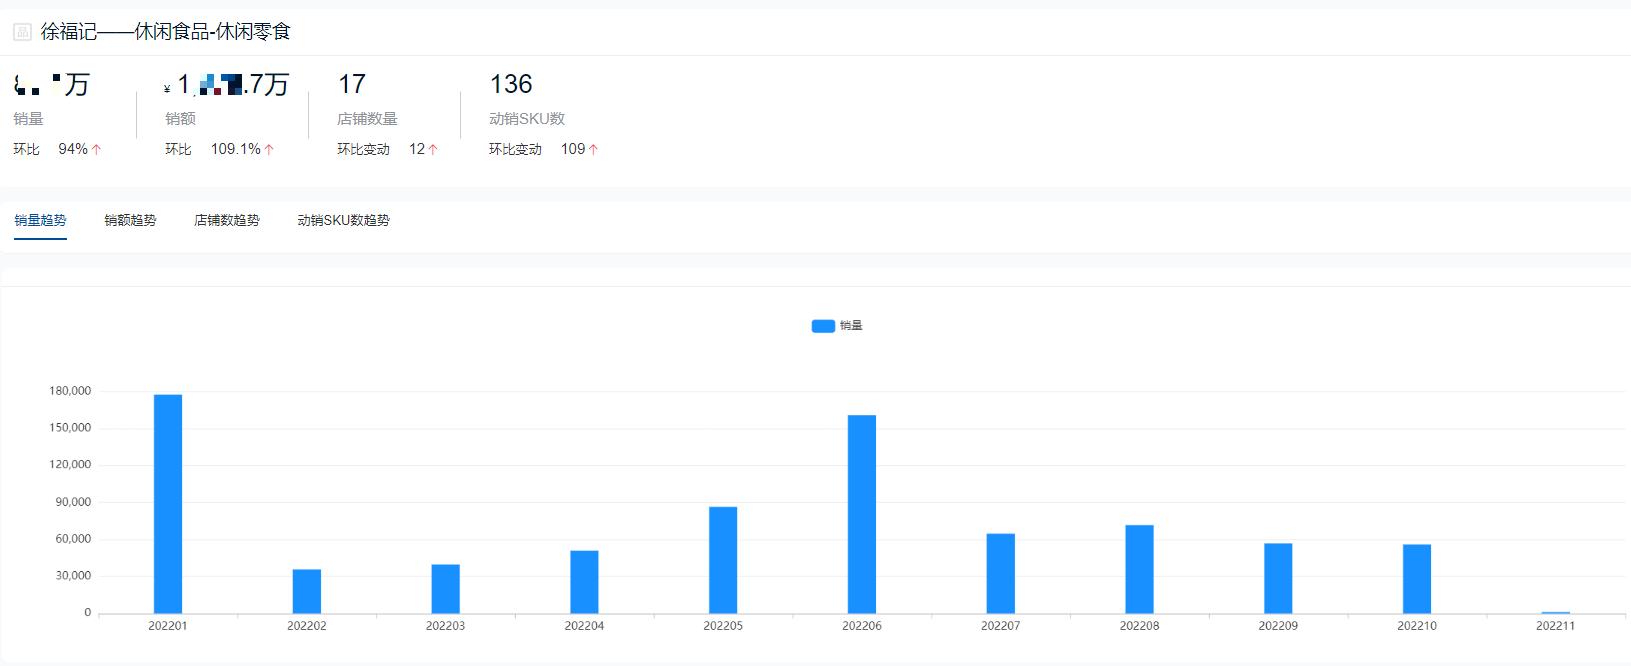
Task: Click the 202201 sales bar
Action: [168, 504]
